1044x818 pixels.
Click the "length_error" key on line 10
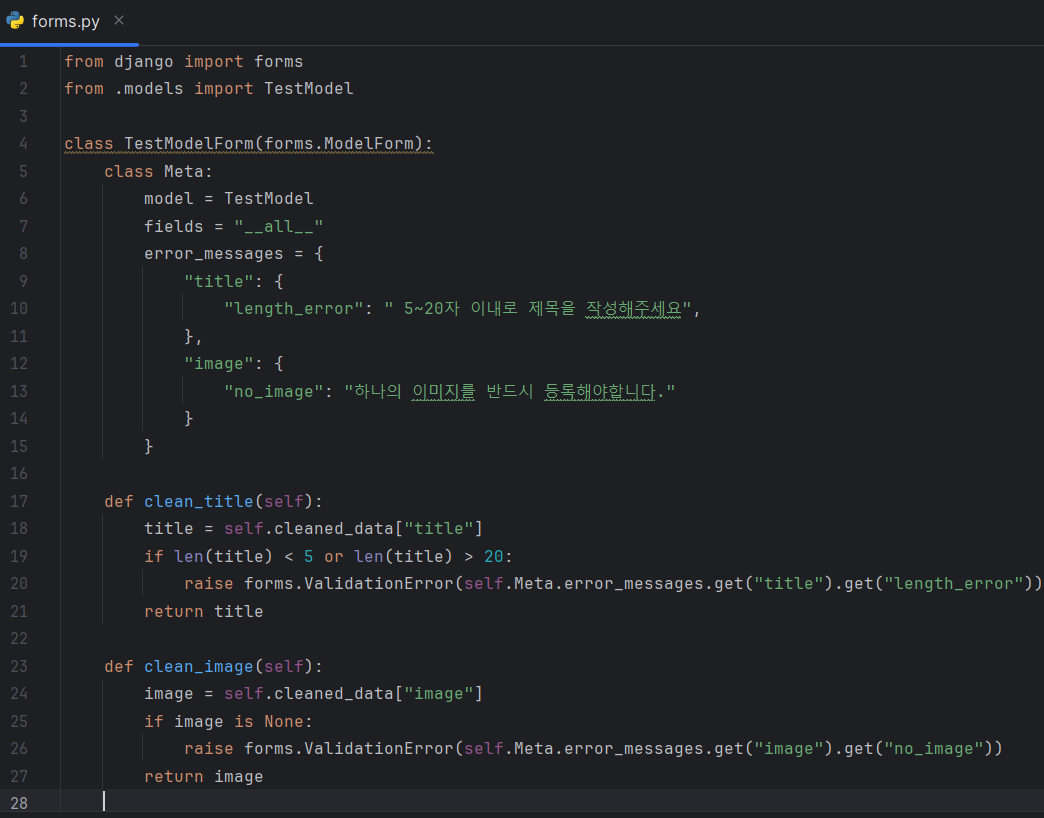pyautogui.click(x=294, y=309)
